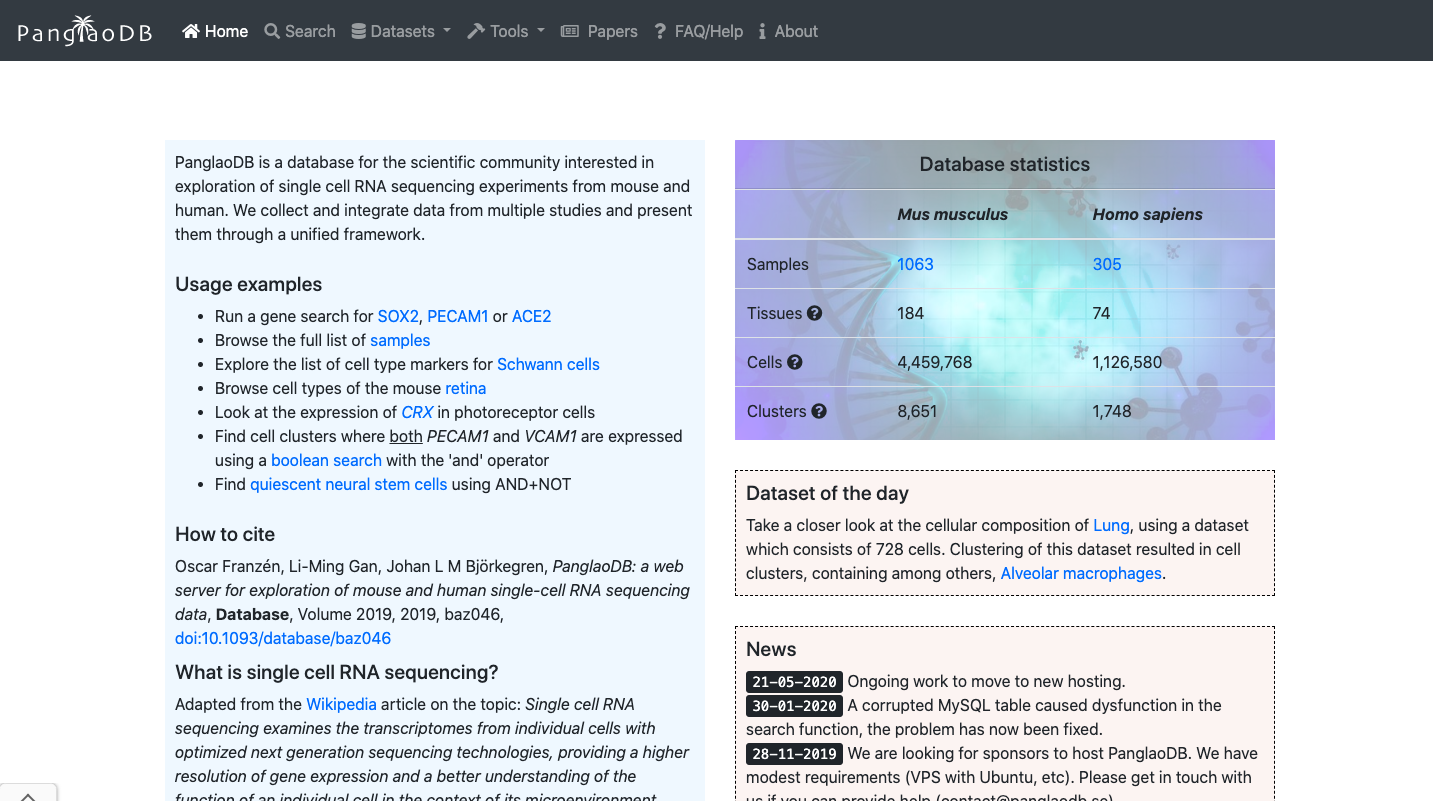
Task: Open the 1063 Mus musculus samples link
Action: click(x=915, y=264)
